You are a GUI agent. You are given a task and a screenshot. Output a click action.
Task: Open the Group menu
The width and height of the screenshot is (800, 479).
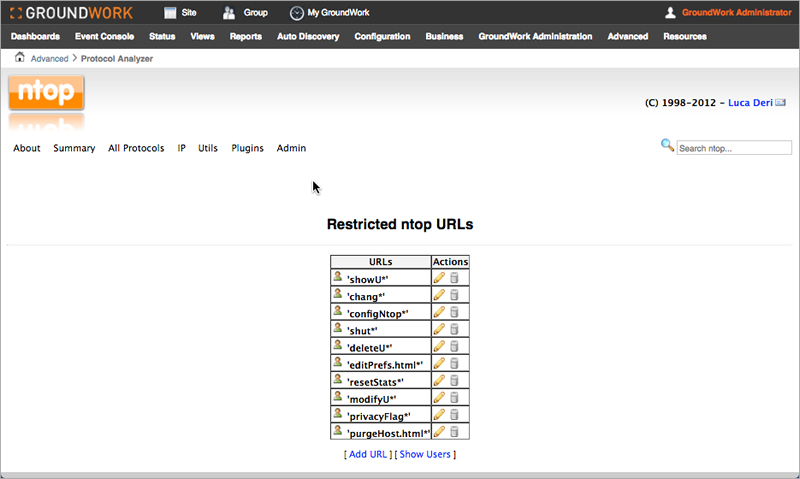click(x=245, y=13)
